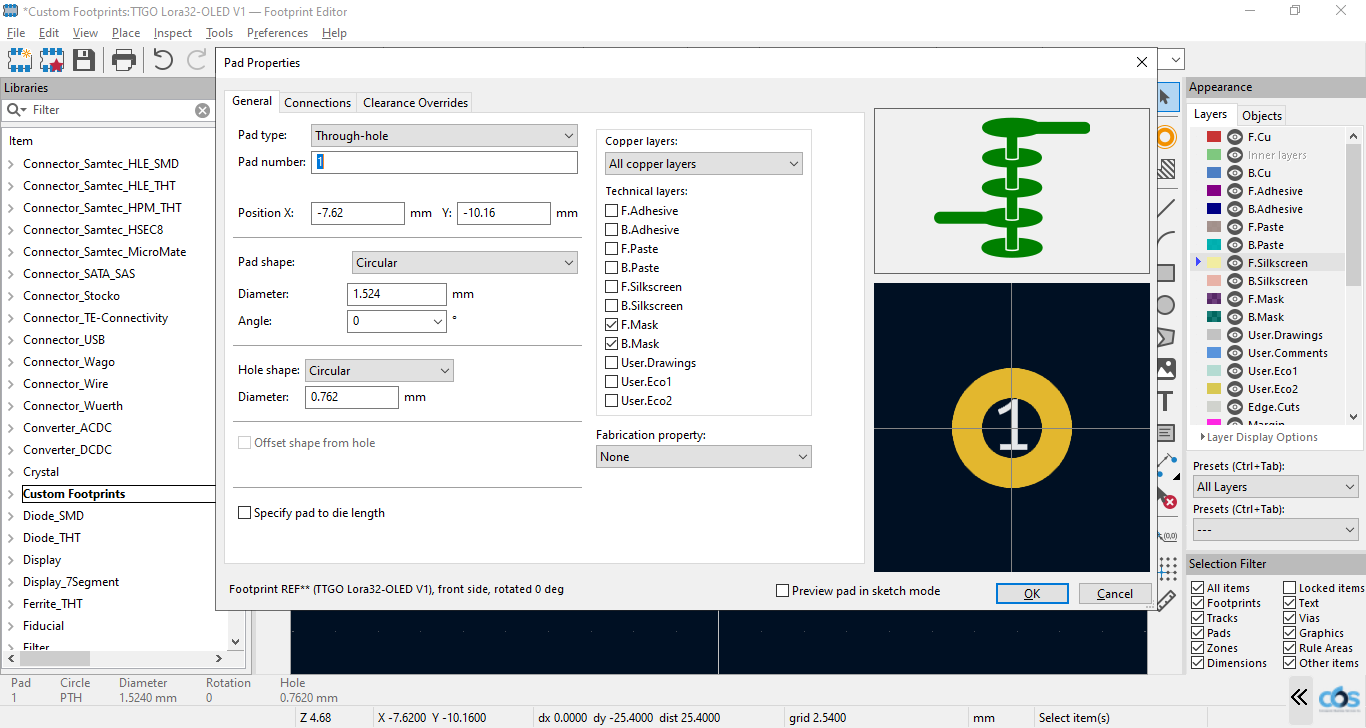Select the Draw Rectangle tool

coord(1166,273)
